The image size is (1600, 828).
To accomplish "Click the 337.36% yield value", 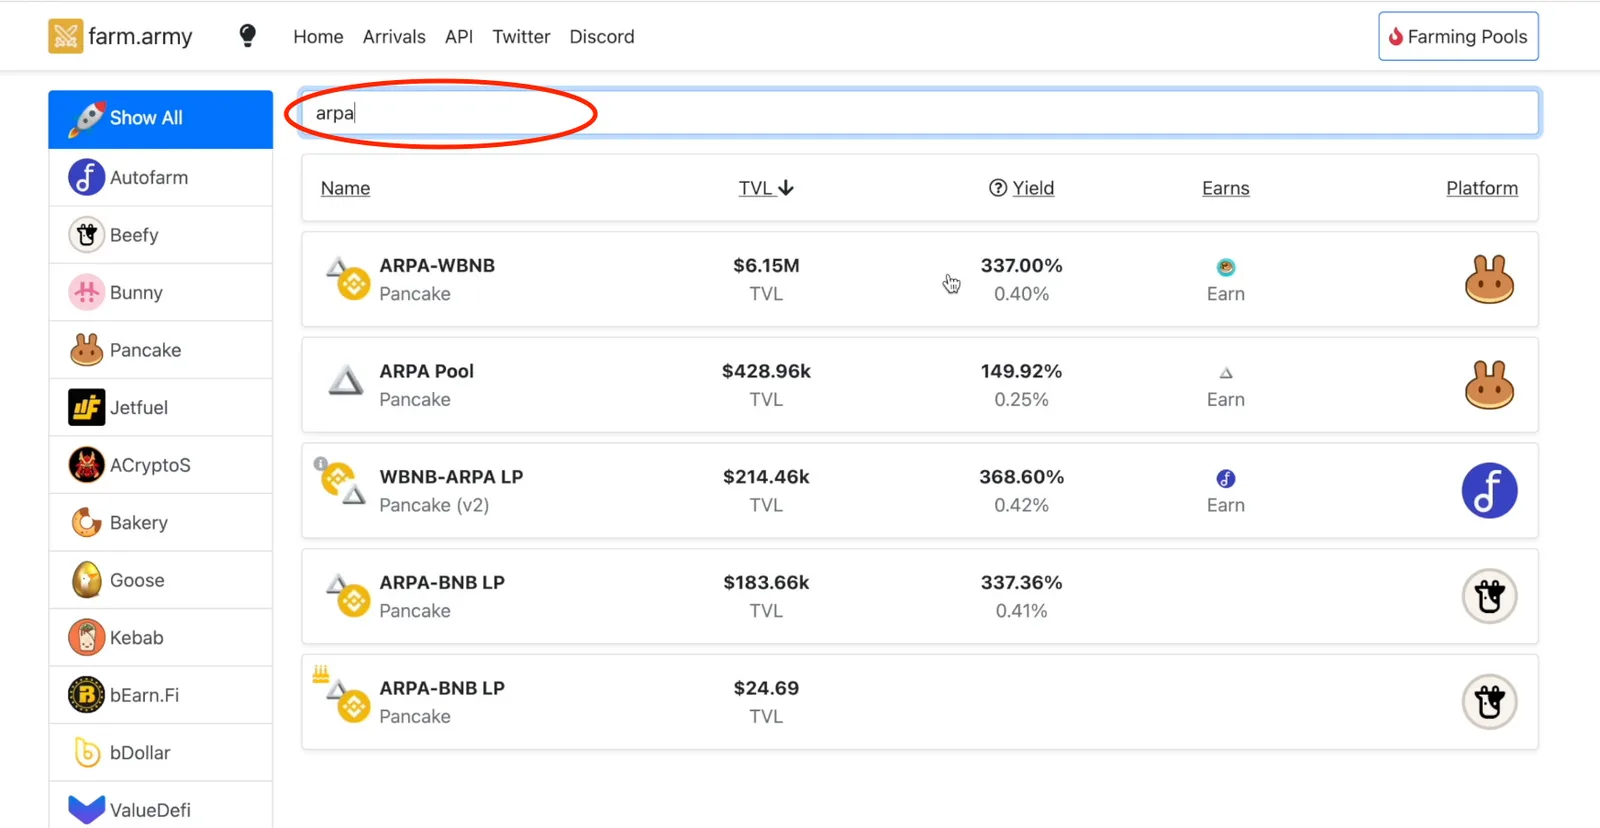I will [1021, 582].
